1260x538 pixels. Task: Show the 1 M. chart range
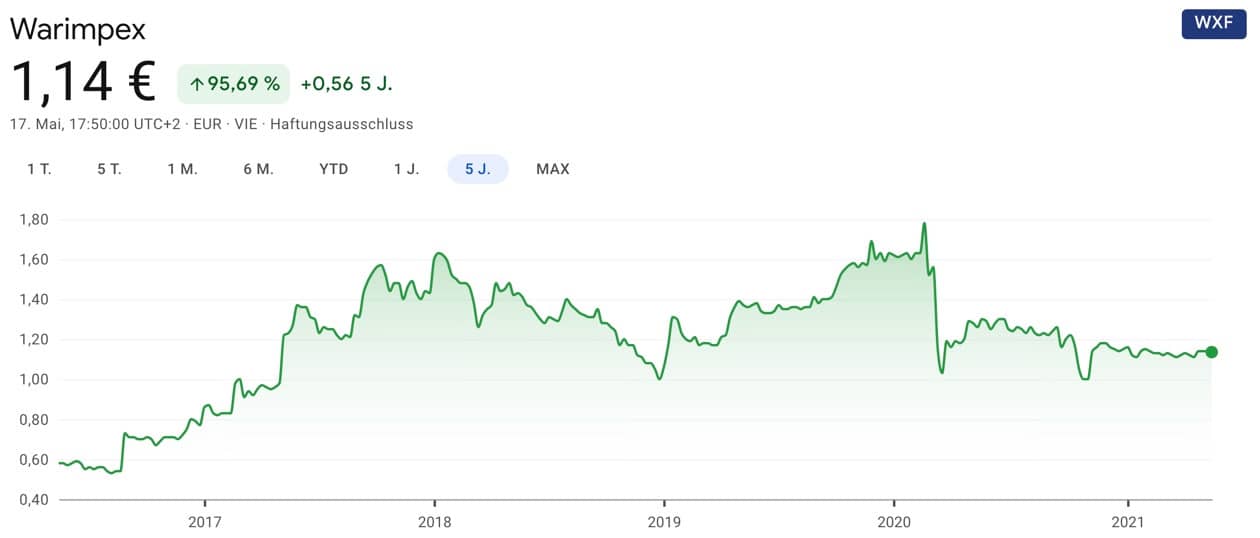[x=182, y=169]
